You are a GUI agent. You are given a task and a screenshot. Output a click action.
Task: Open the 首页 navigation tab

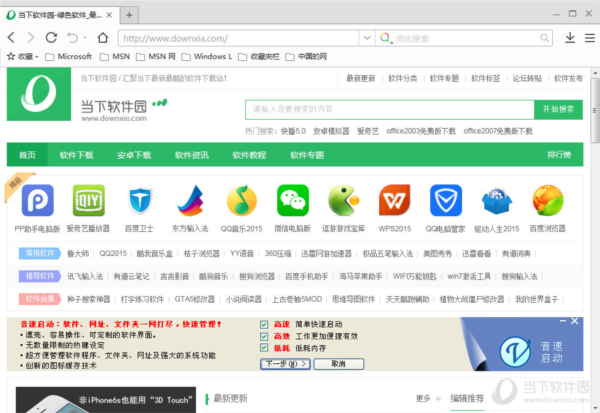tap(27, 155)
